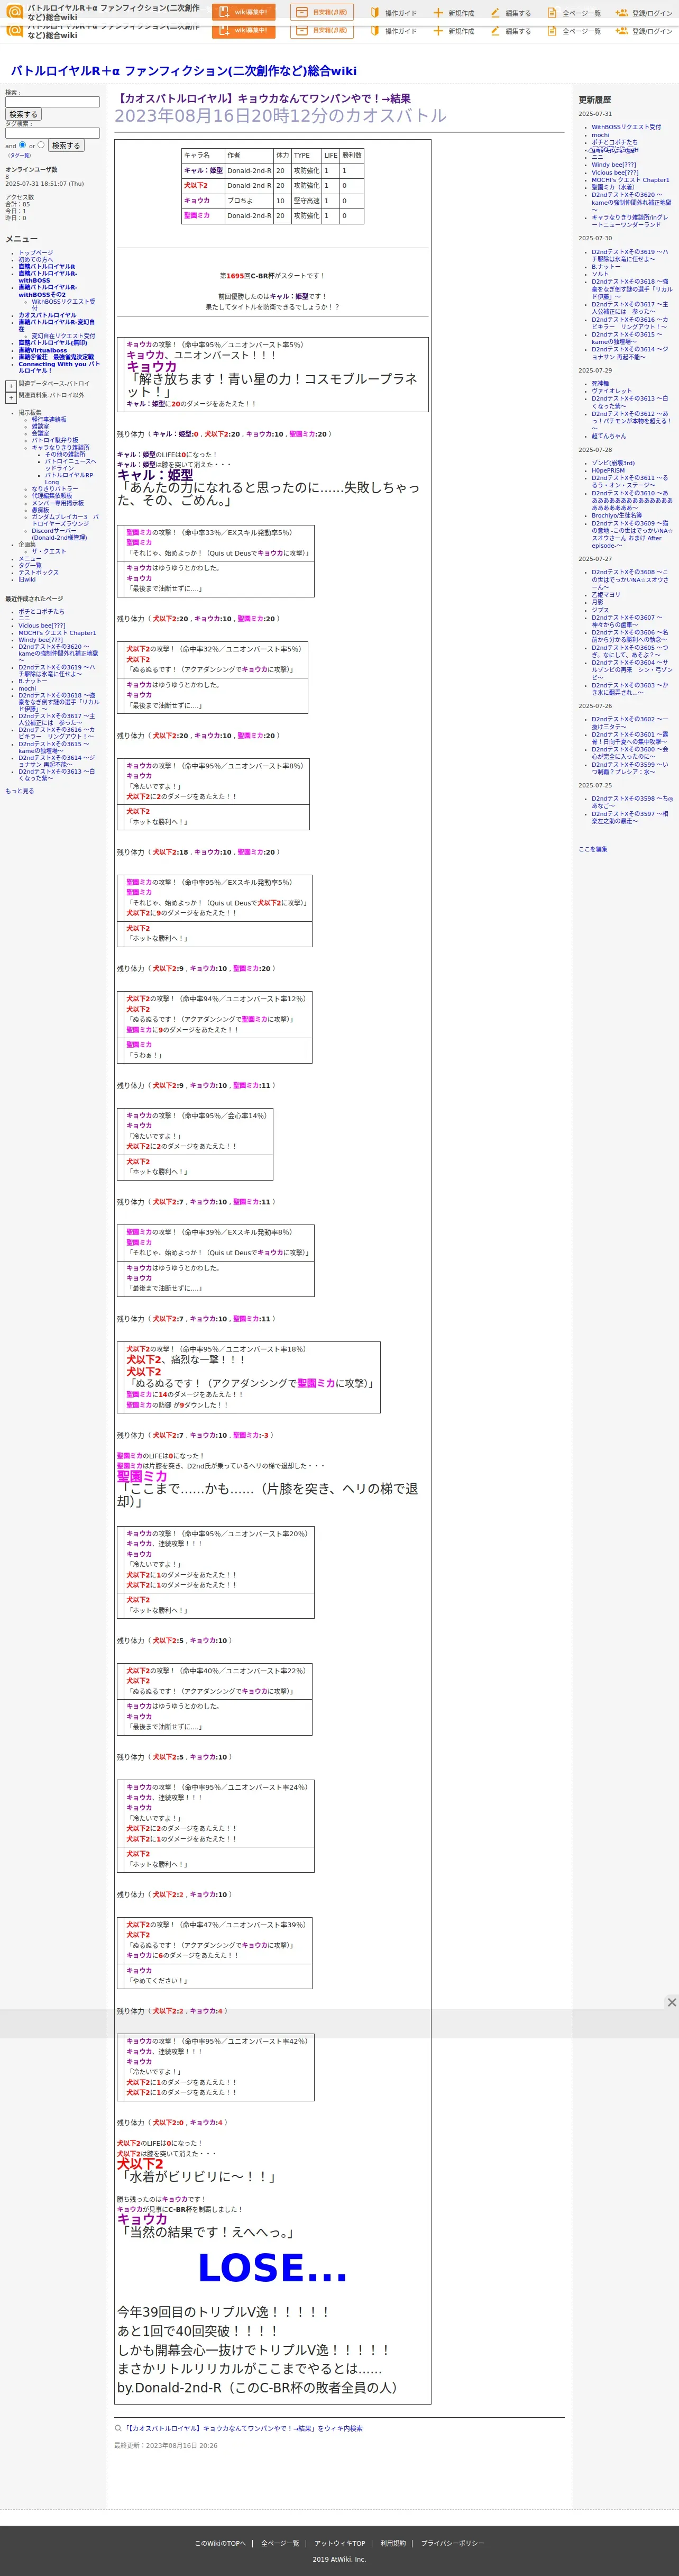The image size is (679, 2576).
Task: Open the カオスバトルロイヤル menu link
Action: [x=47, y=315]
